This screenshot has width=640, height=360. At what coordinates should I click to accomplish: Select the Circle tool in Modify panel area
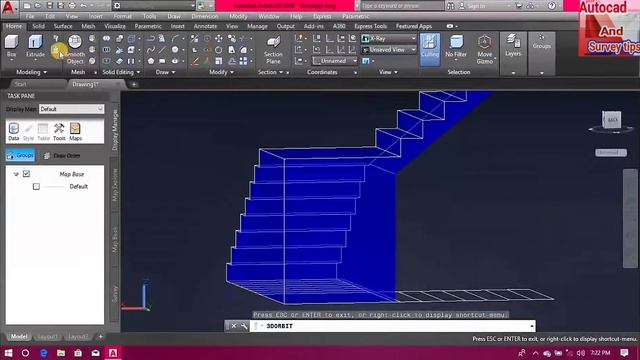click(219, 50)
